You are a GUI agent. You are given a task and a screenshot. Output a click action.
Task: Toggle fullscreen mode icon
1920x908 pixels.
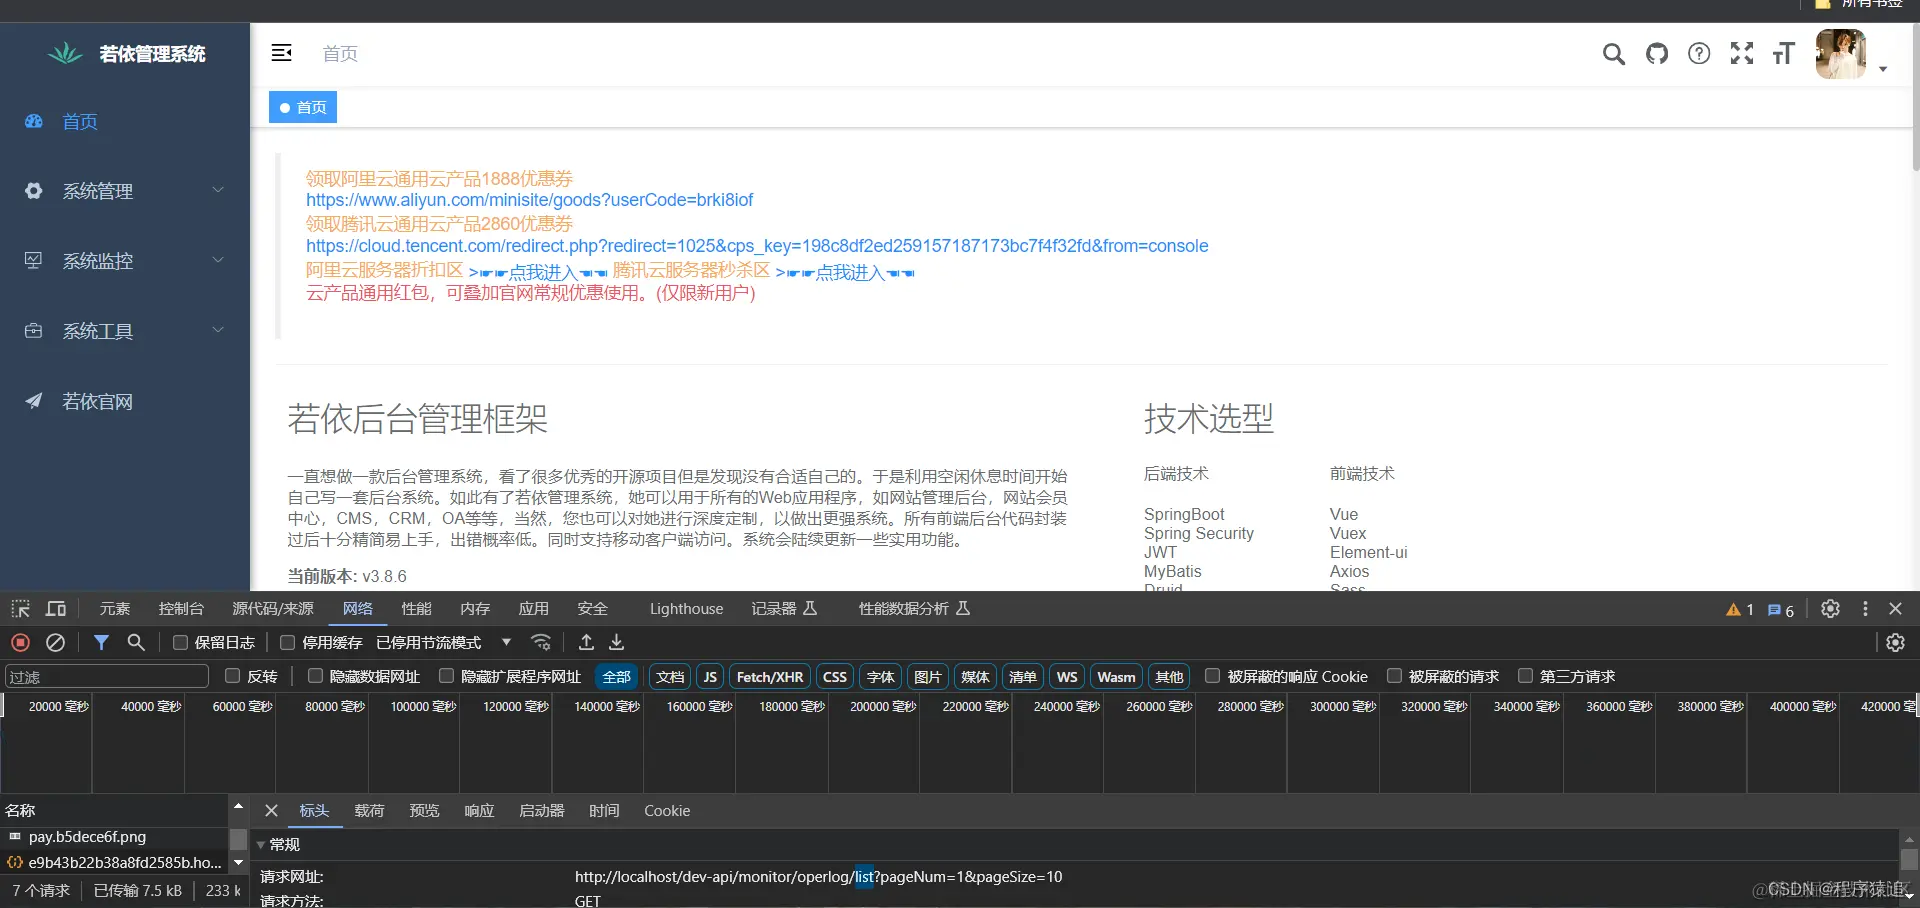[1742, 54]
